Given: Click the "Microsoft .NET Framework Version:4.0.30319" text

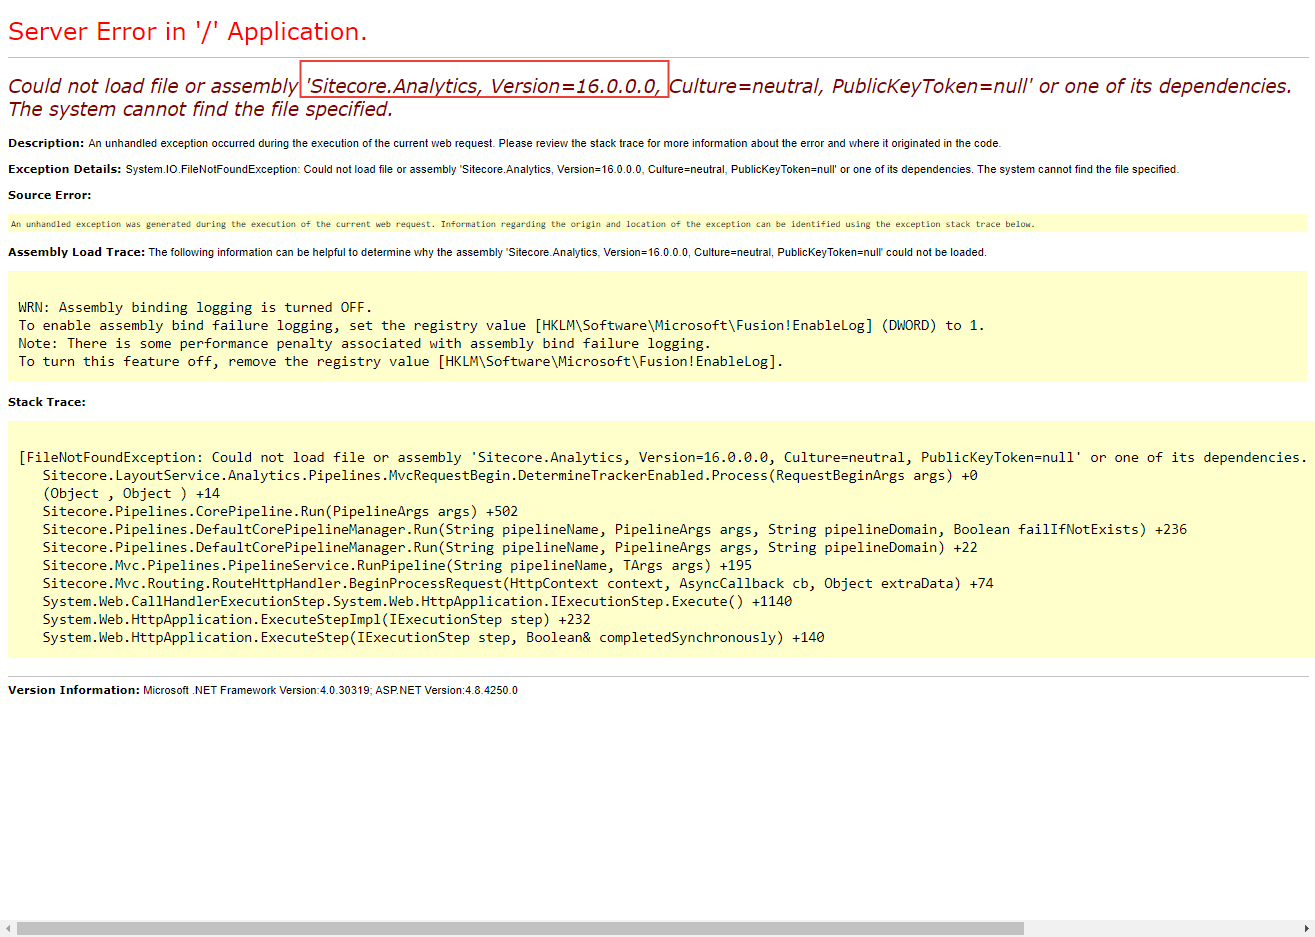Looking at the screenshot, I should click(257, 690).
